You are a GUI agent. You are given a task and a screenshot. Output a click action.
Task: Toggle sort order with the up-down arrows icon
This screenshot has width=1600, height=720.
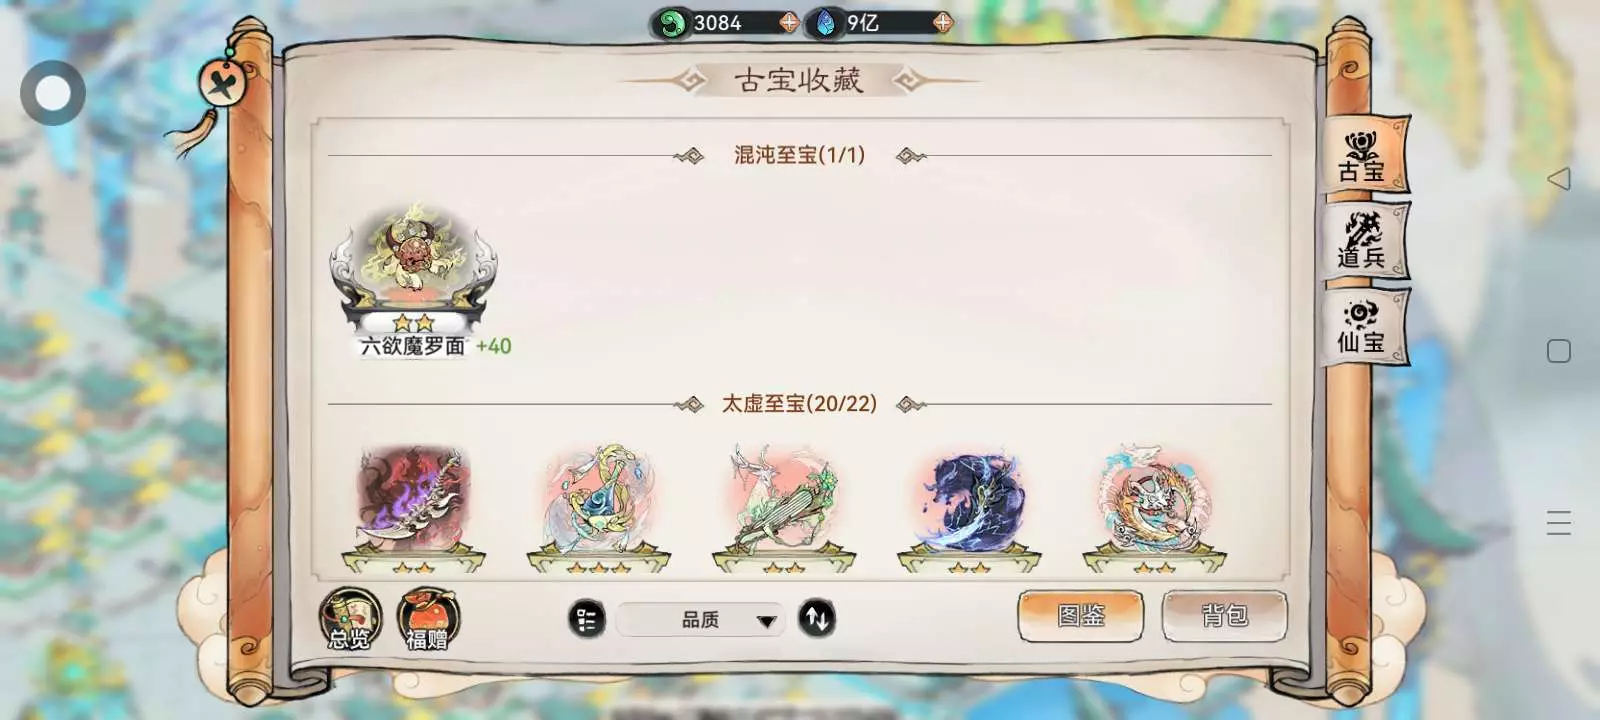click(x=817, y=619)
